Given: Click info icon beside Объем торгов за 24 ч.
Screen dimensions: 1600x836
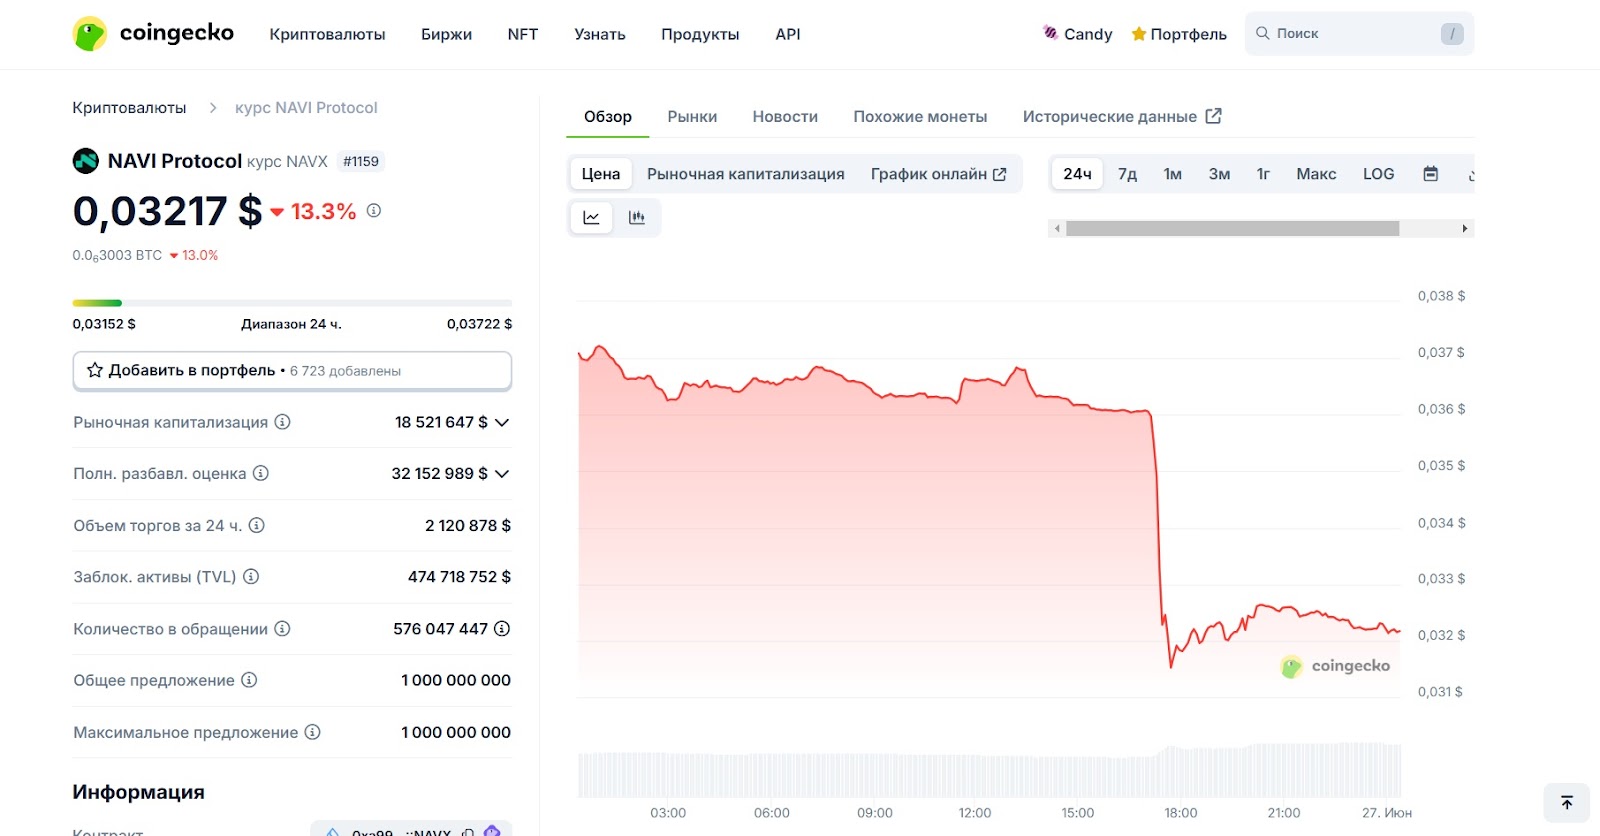Looking at the screenshot, I should tap(257, 525).
